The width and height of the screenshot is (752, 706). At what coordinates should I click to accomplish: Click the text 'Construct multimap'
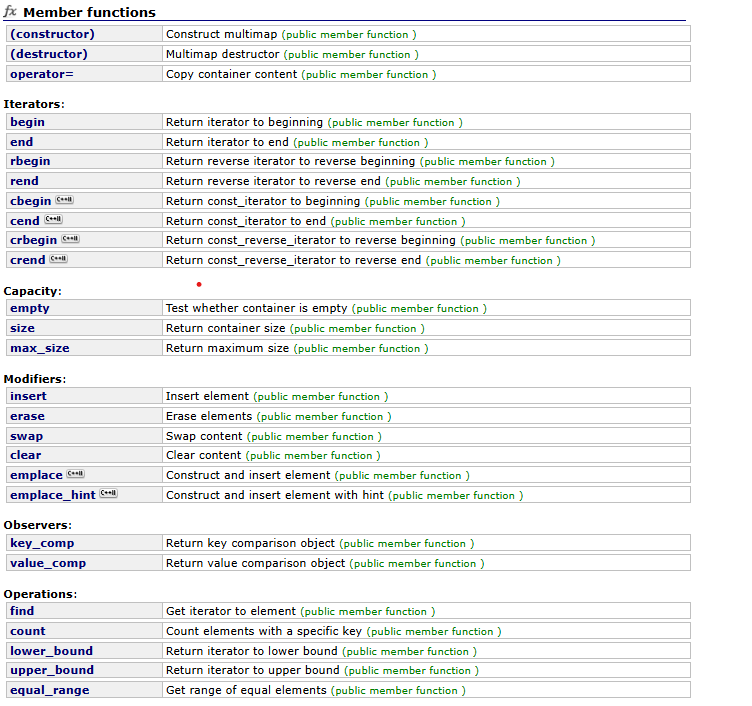[222, 34]
